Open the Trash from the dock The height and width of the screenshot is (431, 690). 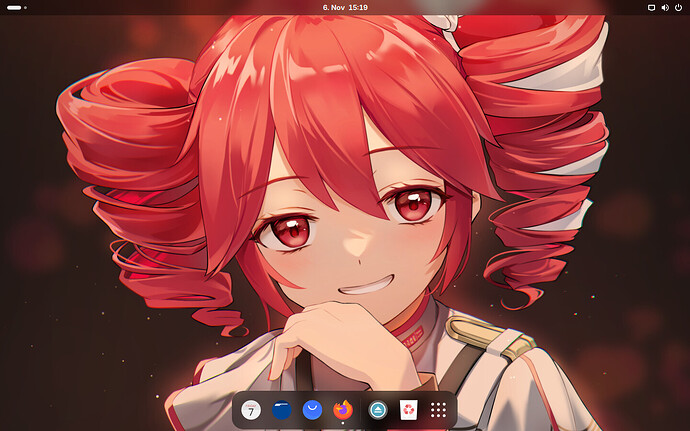pyautogui.click(x=407, y=409)
